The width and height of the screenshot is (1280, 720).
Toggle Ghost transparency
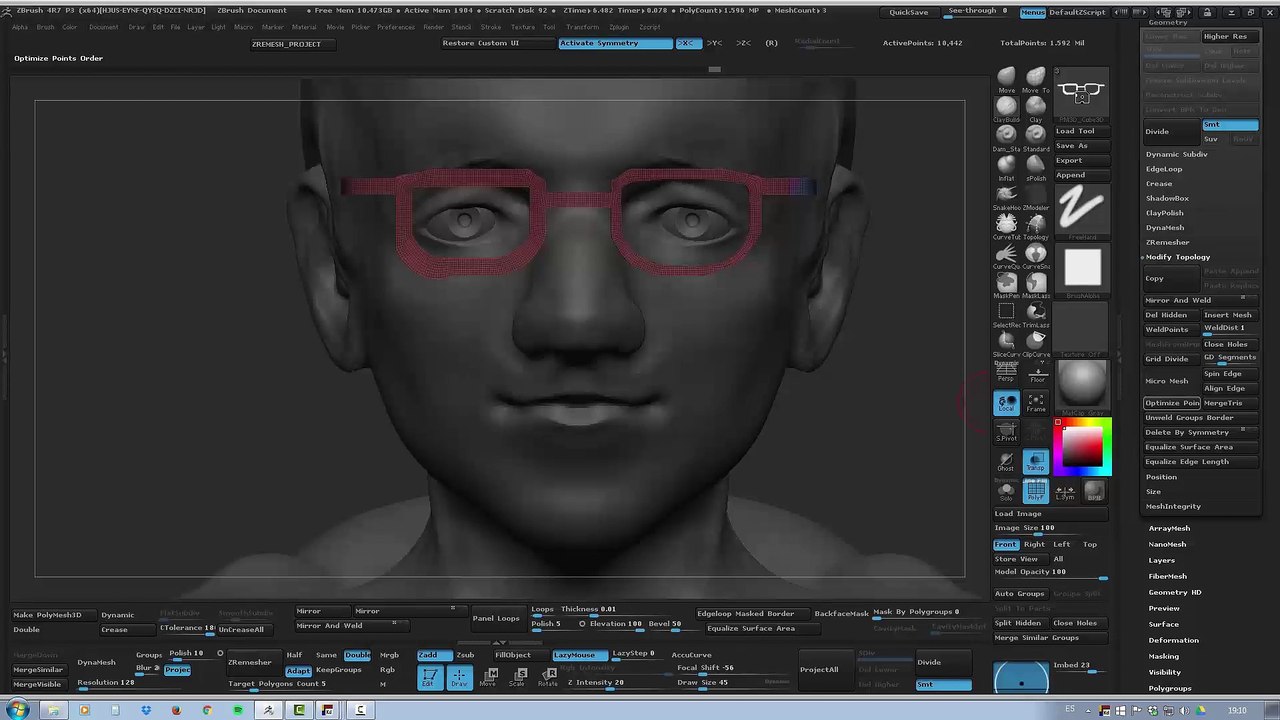[x=1006, y=461]
